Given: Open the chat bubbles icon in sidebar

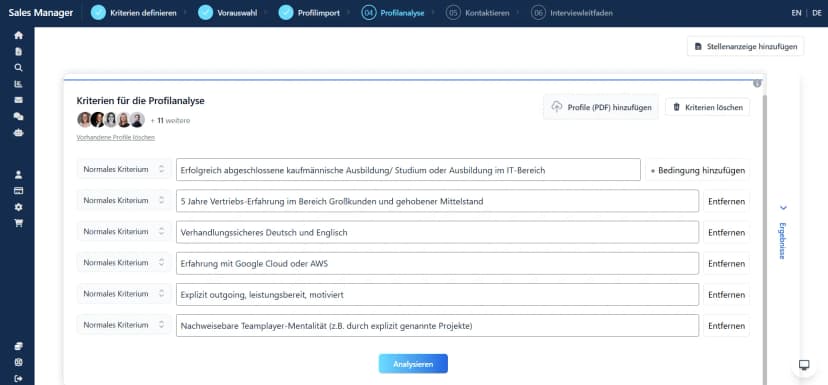Looking at the screenshot, I should click(x=18, y=117).
